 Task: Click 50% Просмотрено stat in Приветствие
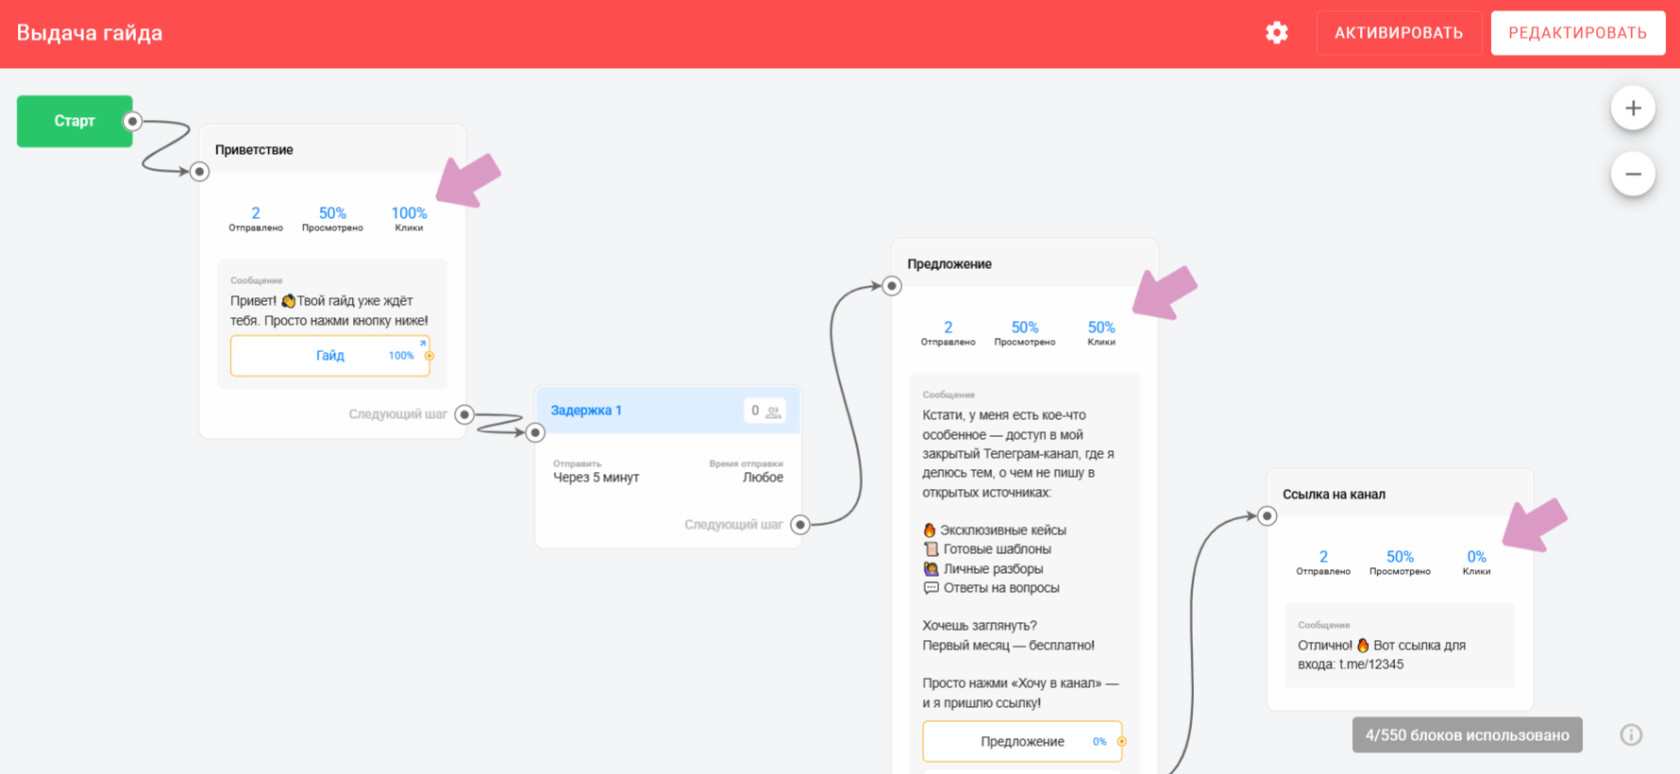(333, 219)
